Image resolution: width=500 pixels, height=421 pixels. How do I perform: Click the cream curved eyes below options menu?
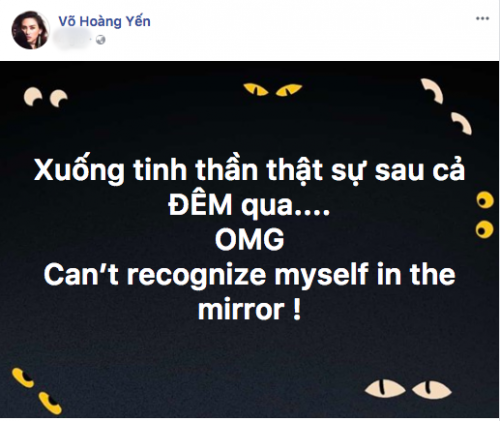click(447, 105)
